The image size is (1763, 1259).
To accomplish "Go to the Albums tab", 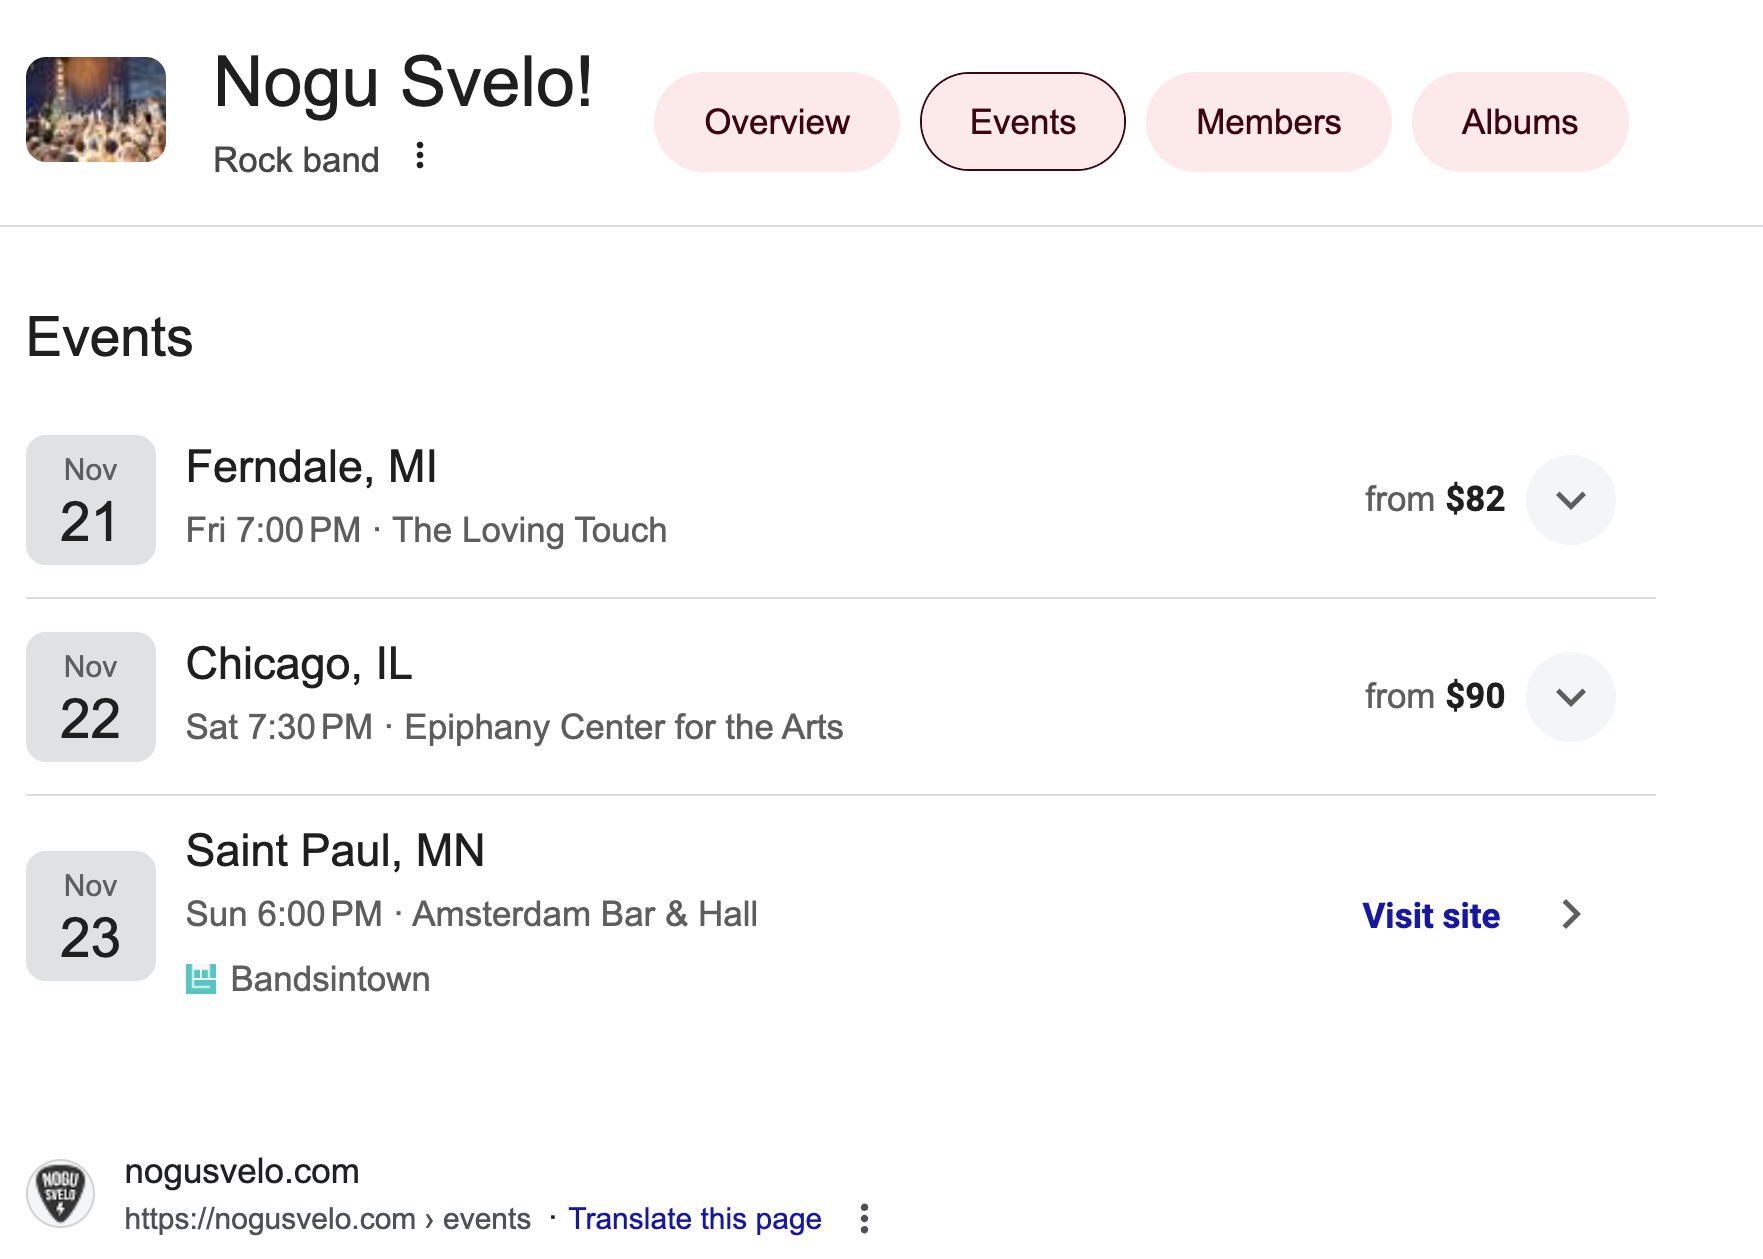I will 1520,122.
